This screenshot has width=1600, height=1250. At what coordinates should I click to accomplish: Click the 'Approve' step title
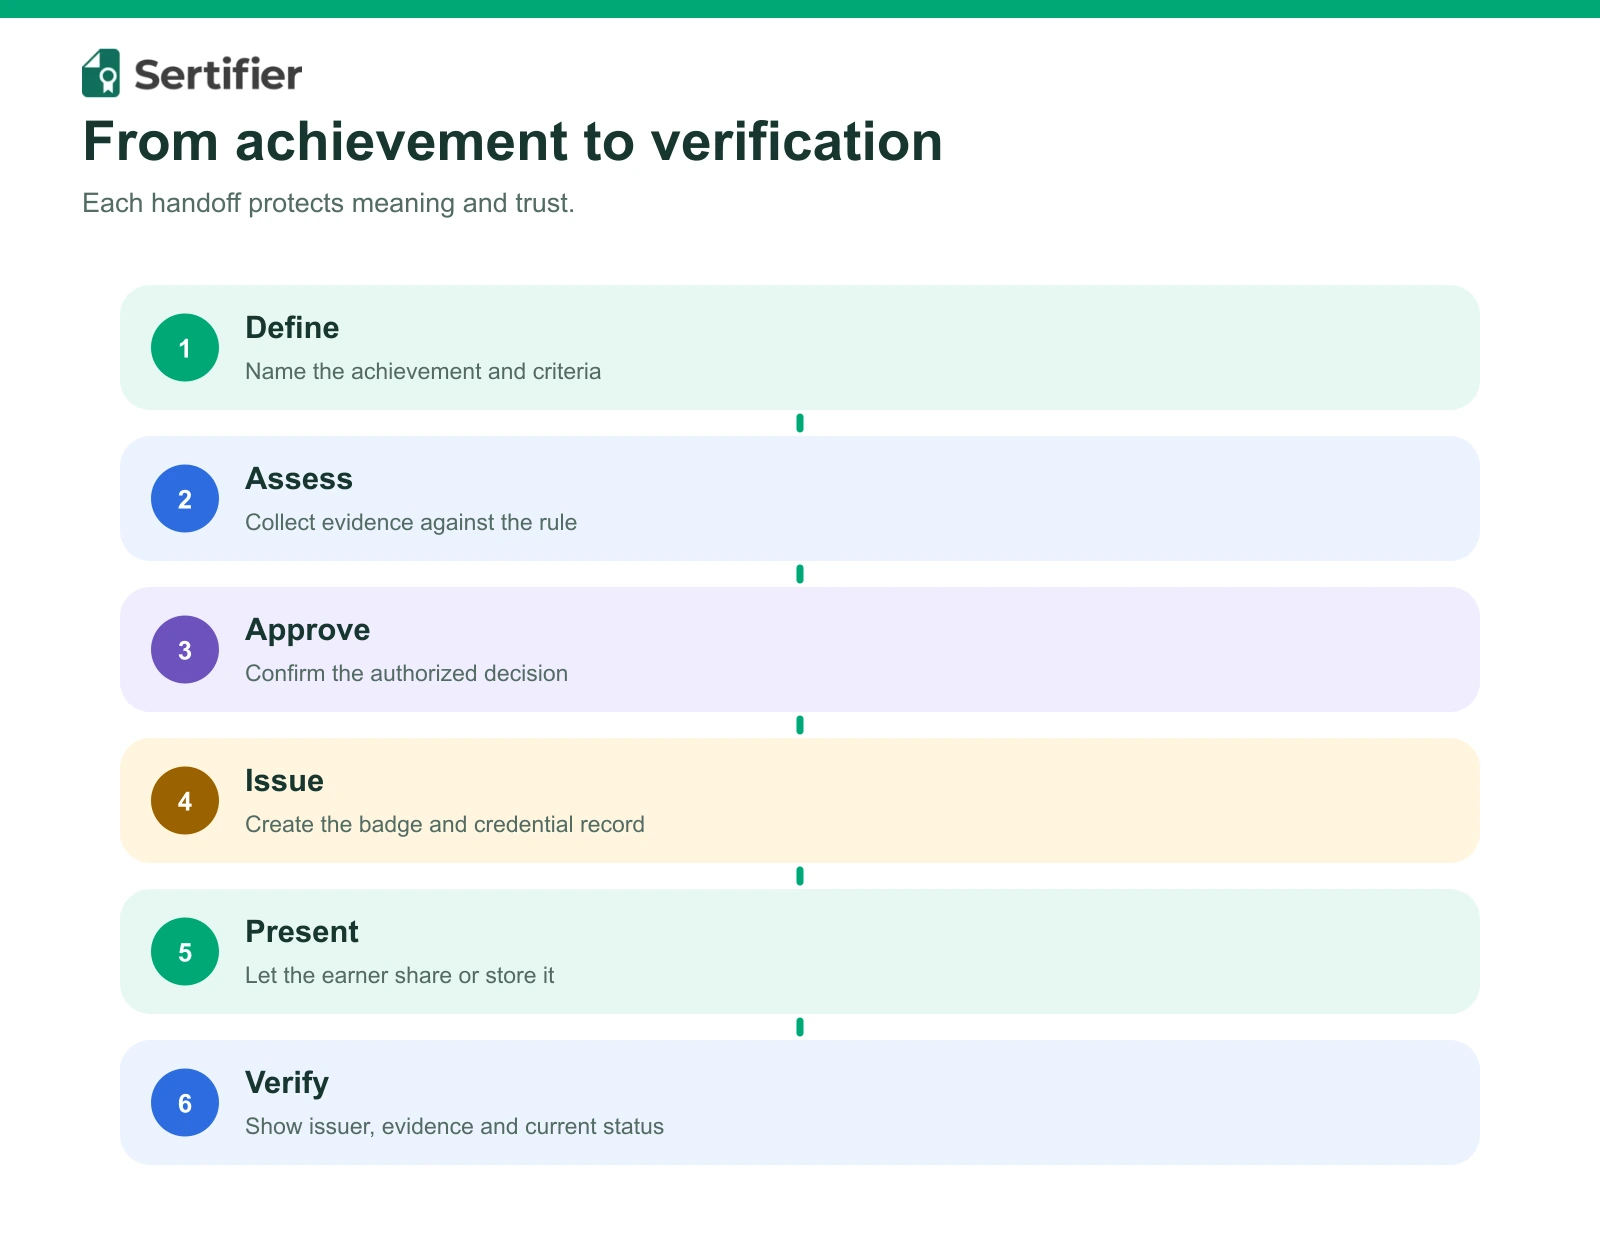pos(308,630)
